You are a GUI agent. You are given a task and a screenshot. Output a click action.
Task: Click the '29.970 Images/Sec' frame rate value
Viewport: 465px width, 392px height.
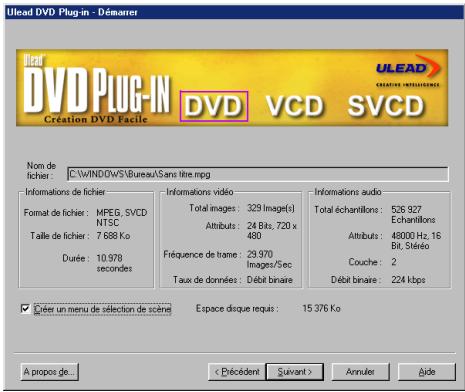pyautogui.click(x=269, y=259)
